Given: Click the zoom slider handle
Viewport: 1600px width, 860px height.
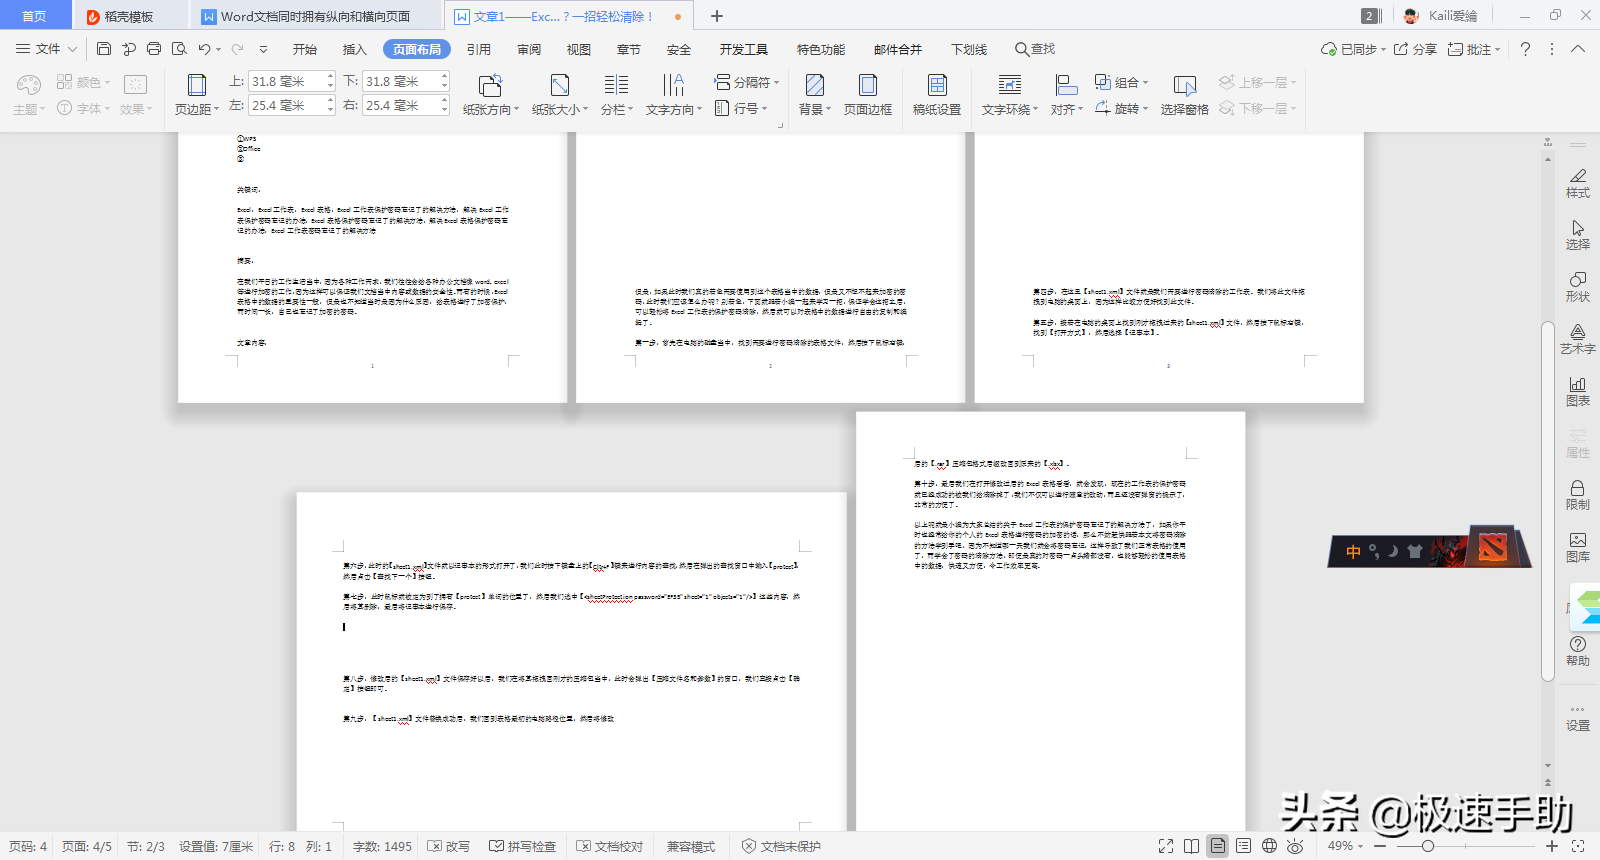Looking at the screenshot, I should [x=1428, y=846].
